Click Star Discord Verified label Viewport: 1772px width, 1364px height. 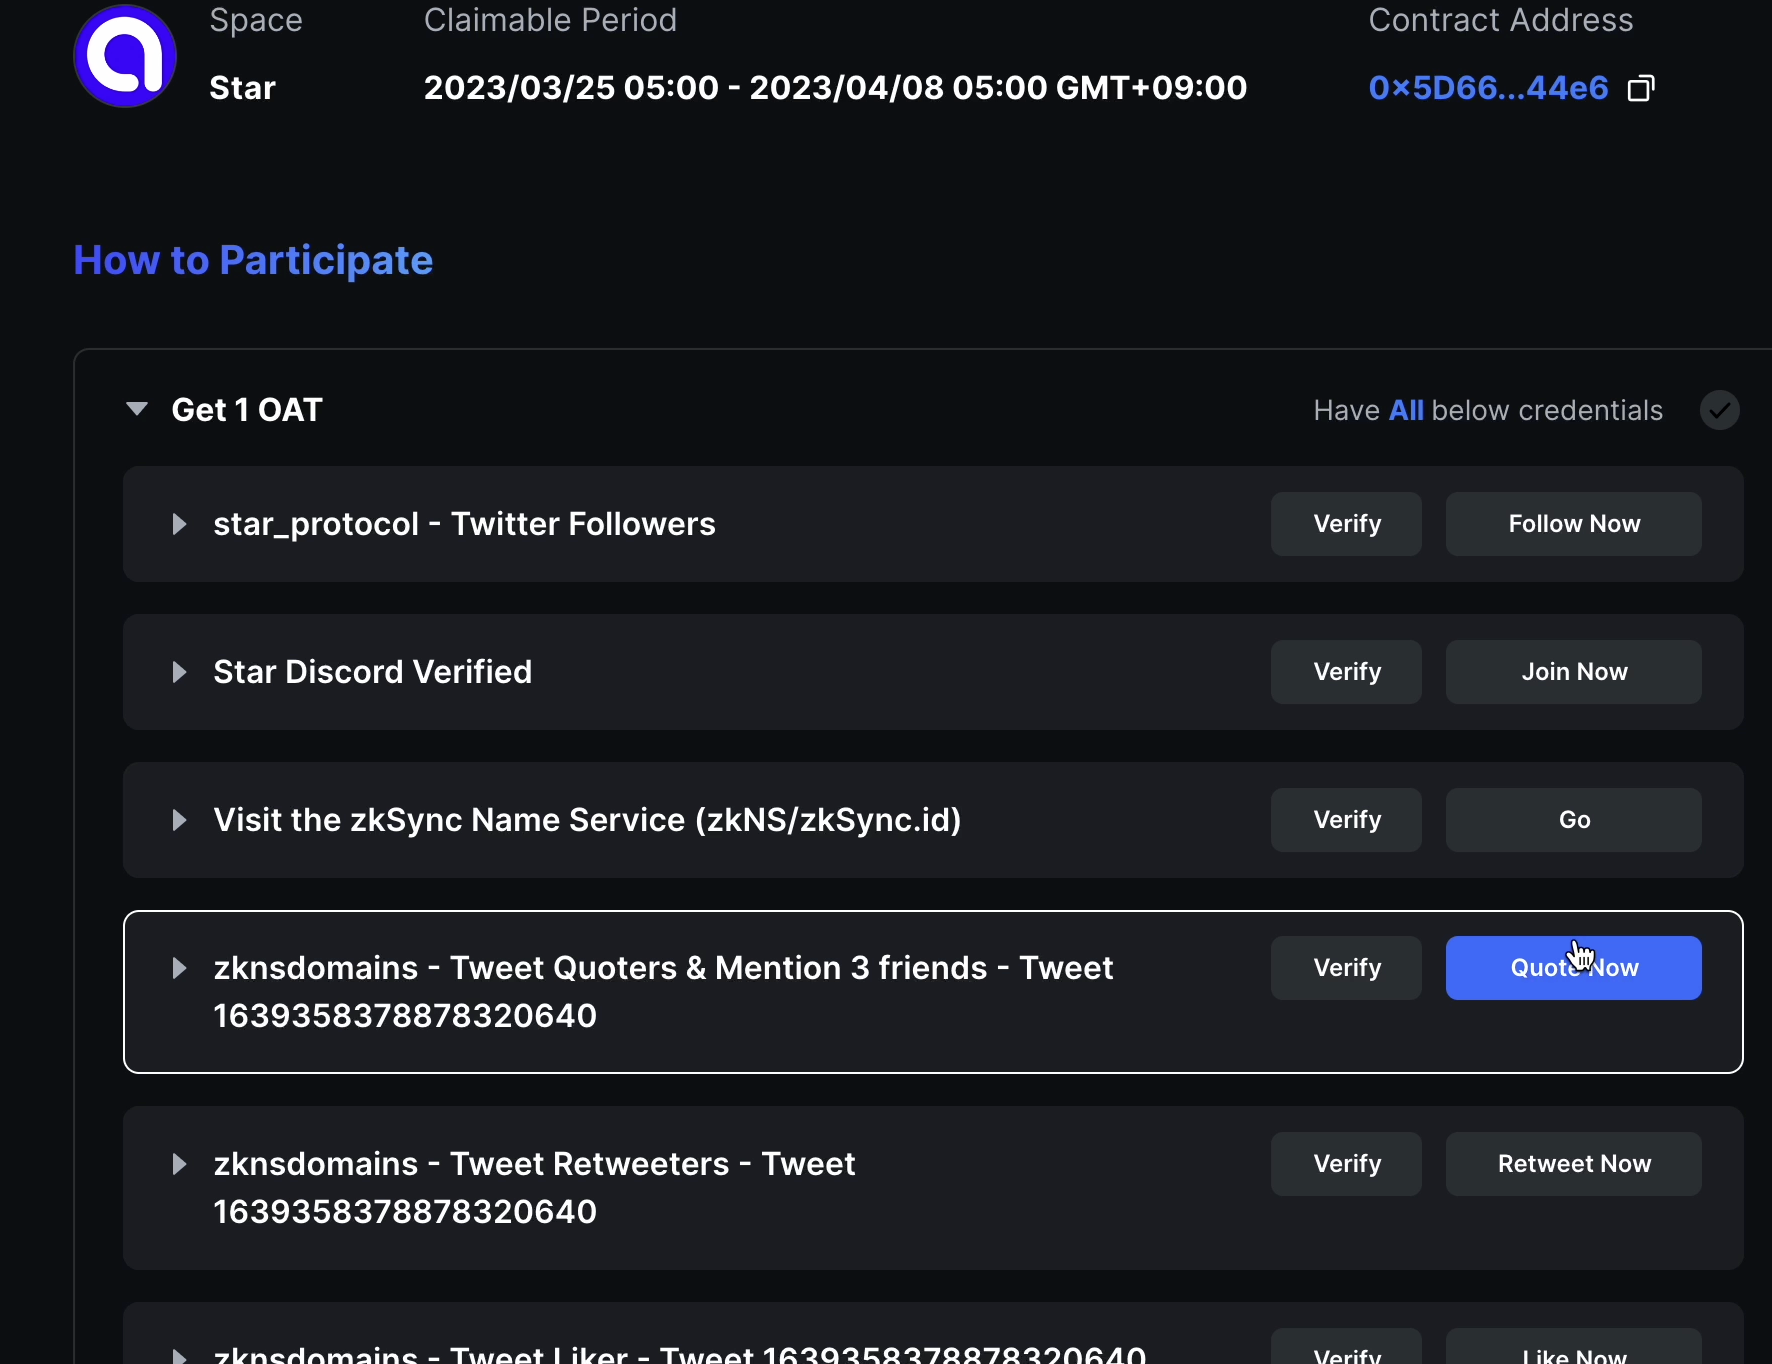tap(372, 672)
